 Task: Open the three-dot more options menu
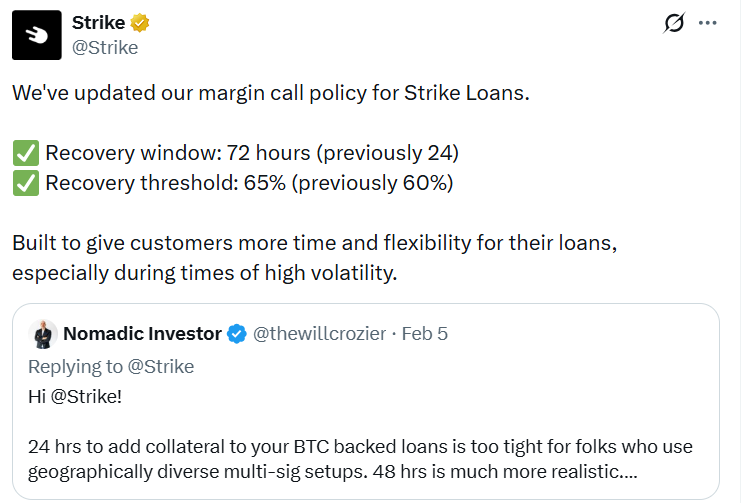pyautogui.click(x=708, y=23)
